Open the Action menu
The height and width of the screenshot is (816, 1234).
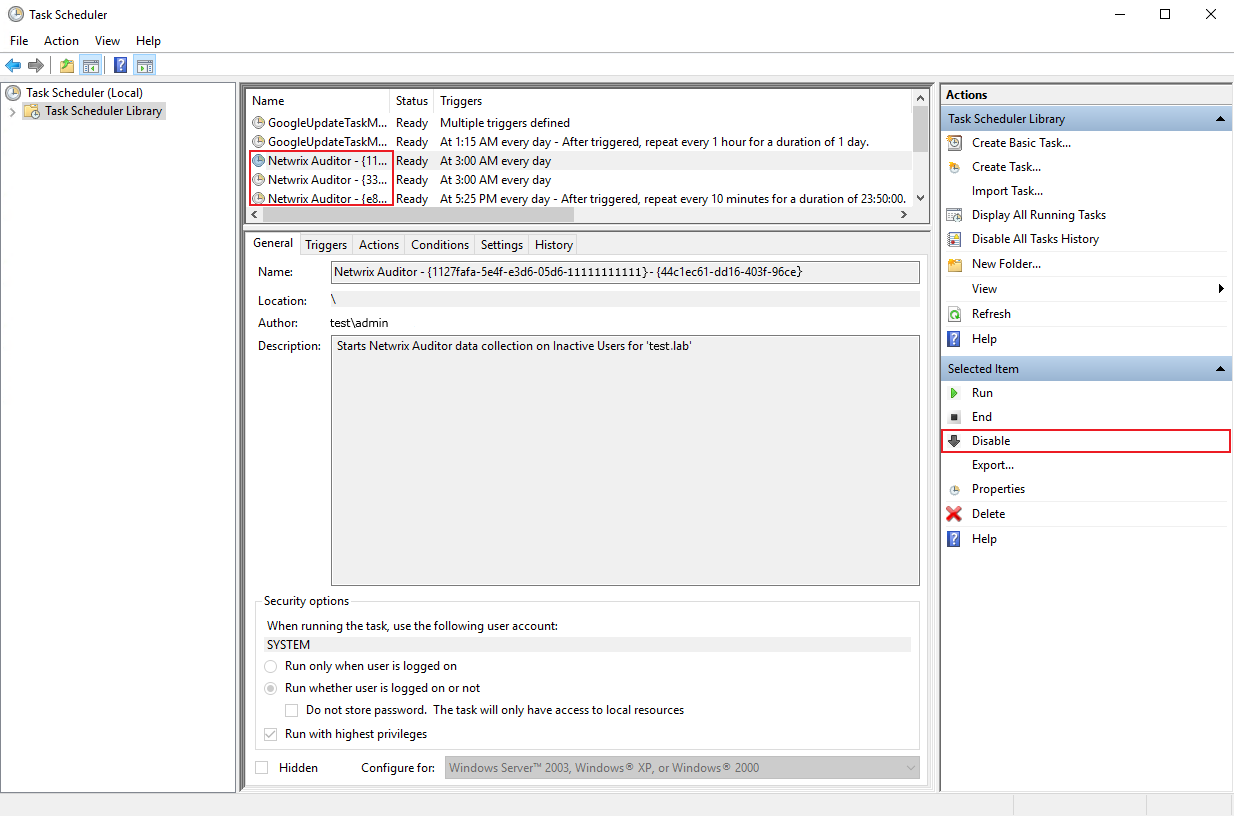61,41
